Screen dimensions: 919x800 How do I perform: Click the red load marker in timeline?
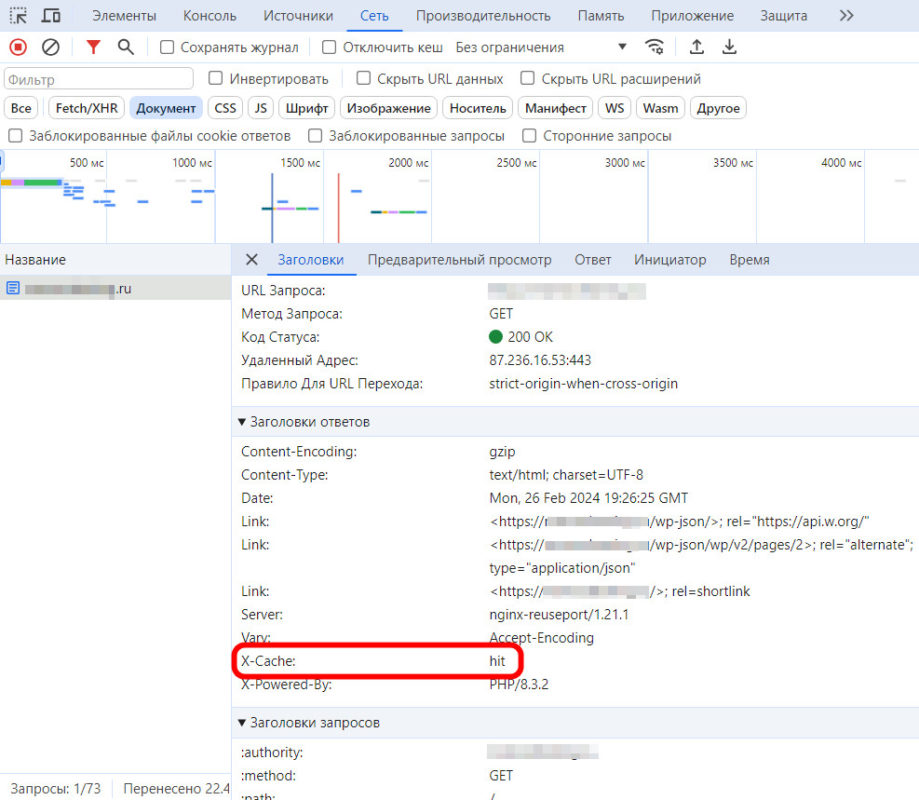click(x=338, y=207)
